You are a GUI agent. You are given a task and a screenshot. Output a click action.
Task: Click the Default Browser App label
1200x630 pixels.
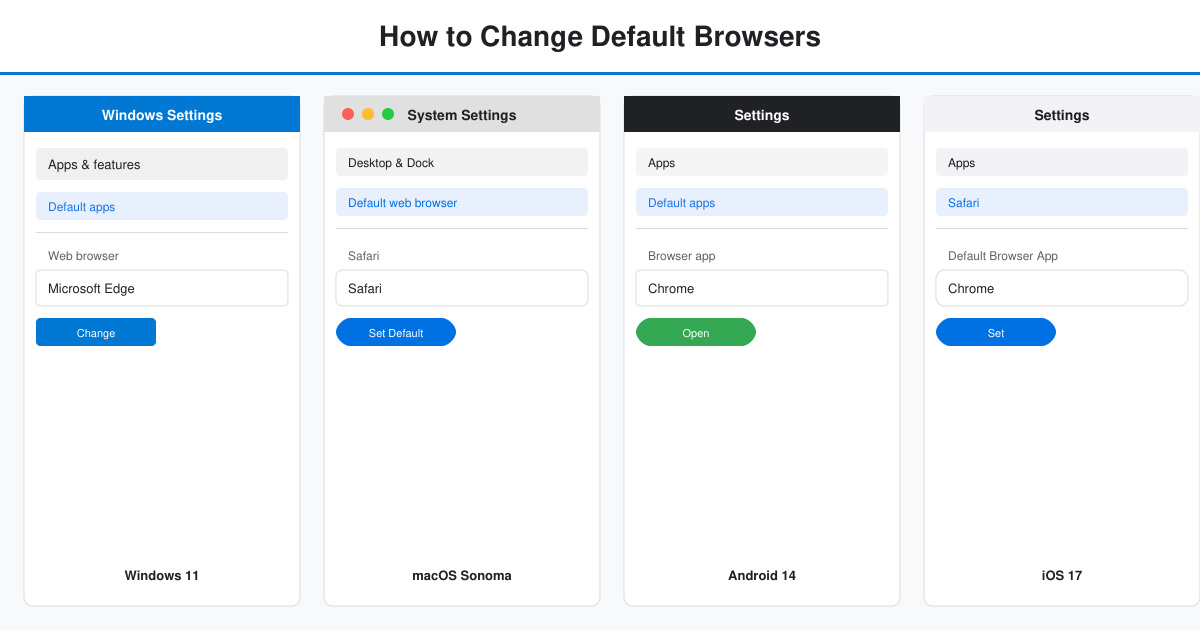click(1003, 256)
